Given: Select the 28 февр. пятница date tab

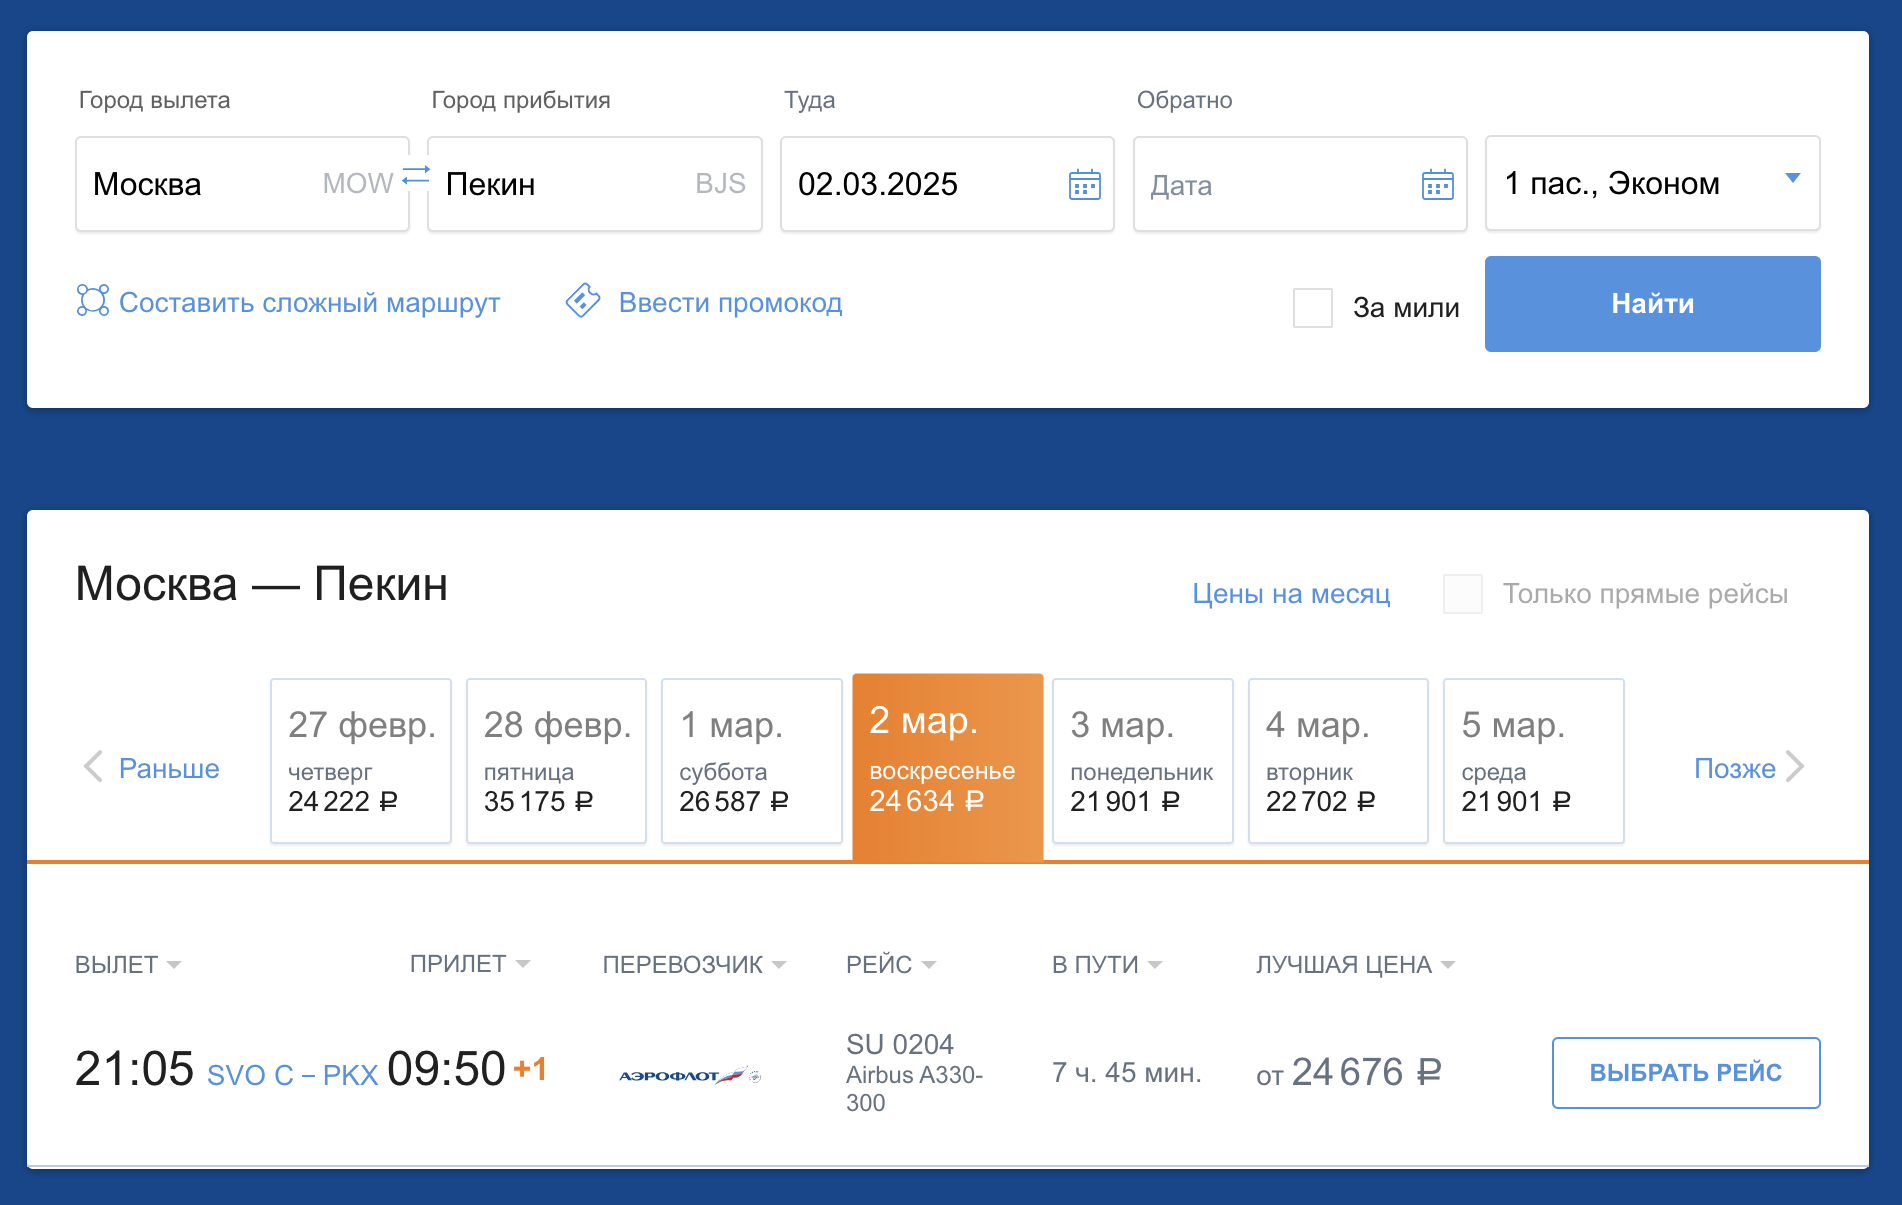Looking at the screenshot, I should click(x=556, y=761).
